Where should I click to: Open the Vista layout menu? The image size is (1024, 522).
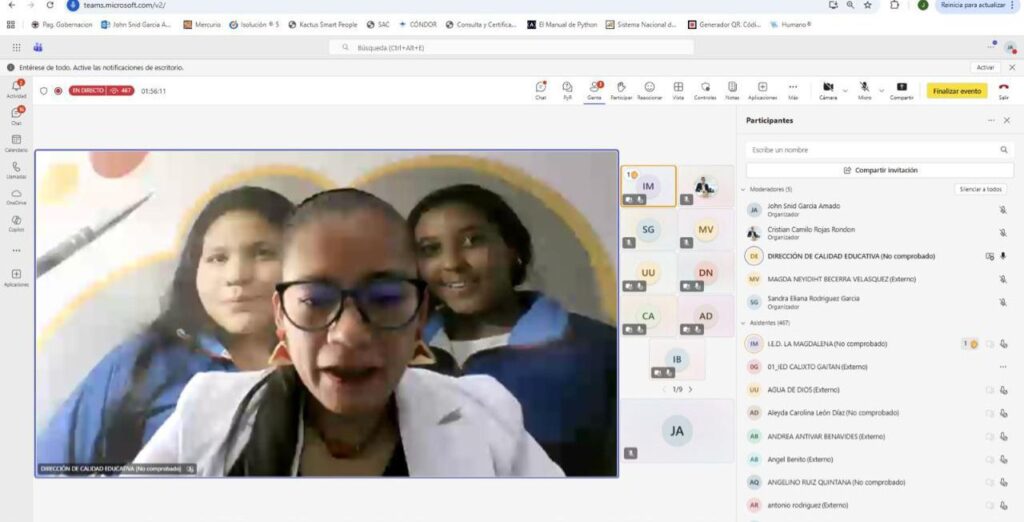click(678, 88)
